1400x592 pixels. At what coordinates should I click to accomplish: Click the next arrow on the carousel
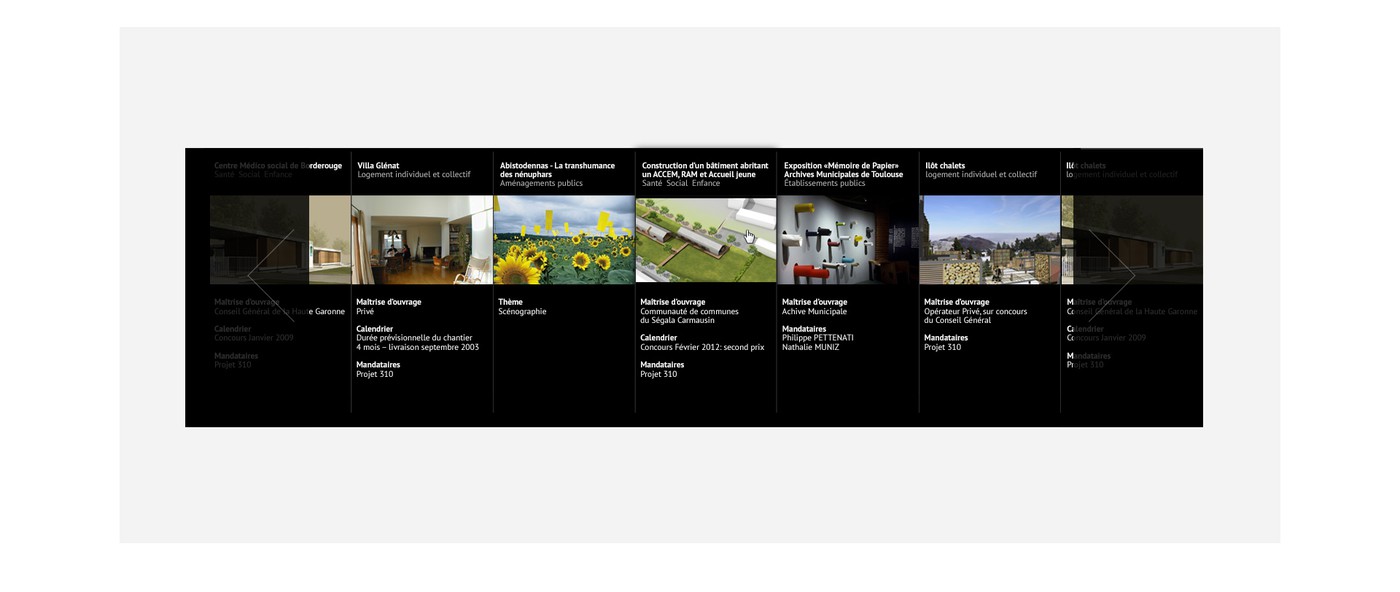(1113, 275)
